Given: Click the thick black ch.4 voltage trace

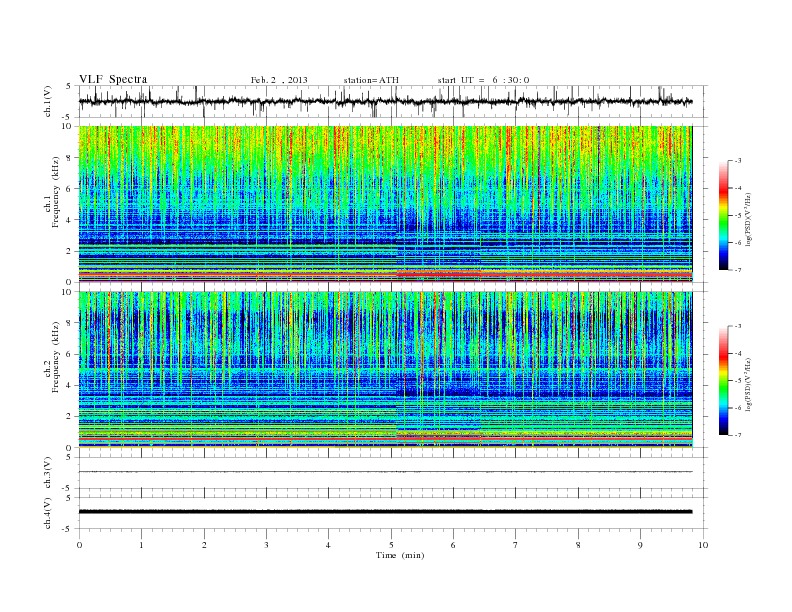Looking at the screenshot, I should [x=385, y=512].
